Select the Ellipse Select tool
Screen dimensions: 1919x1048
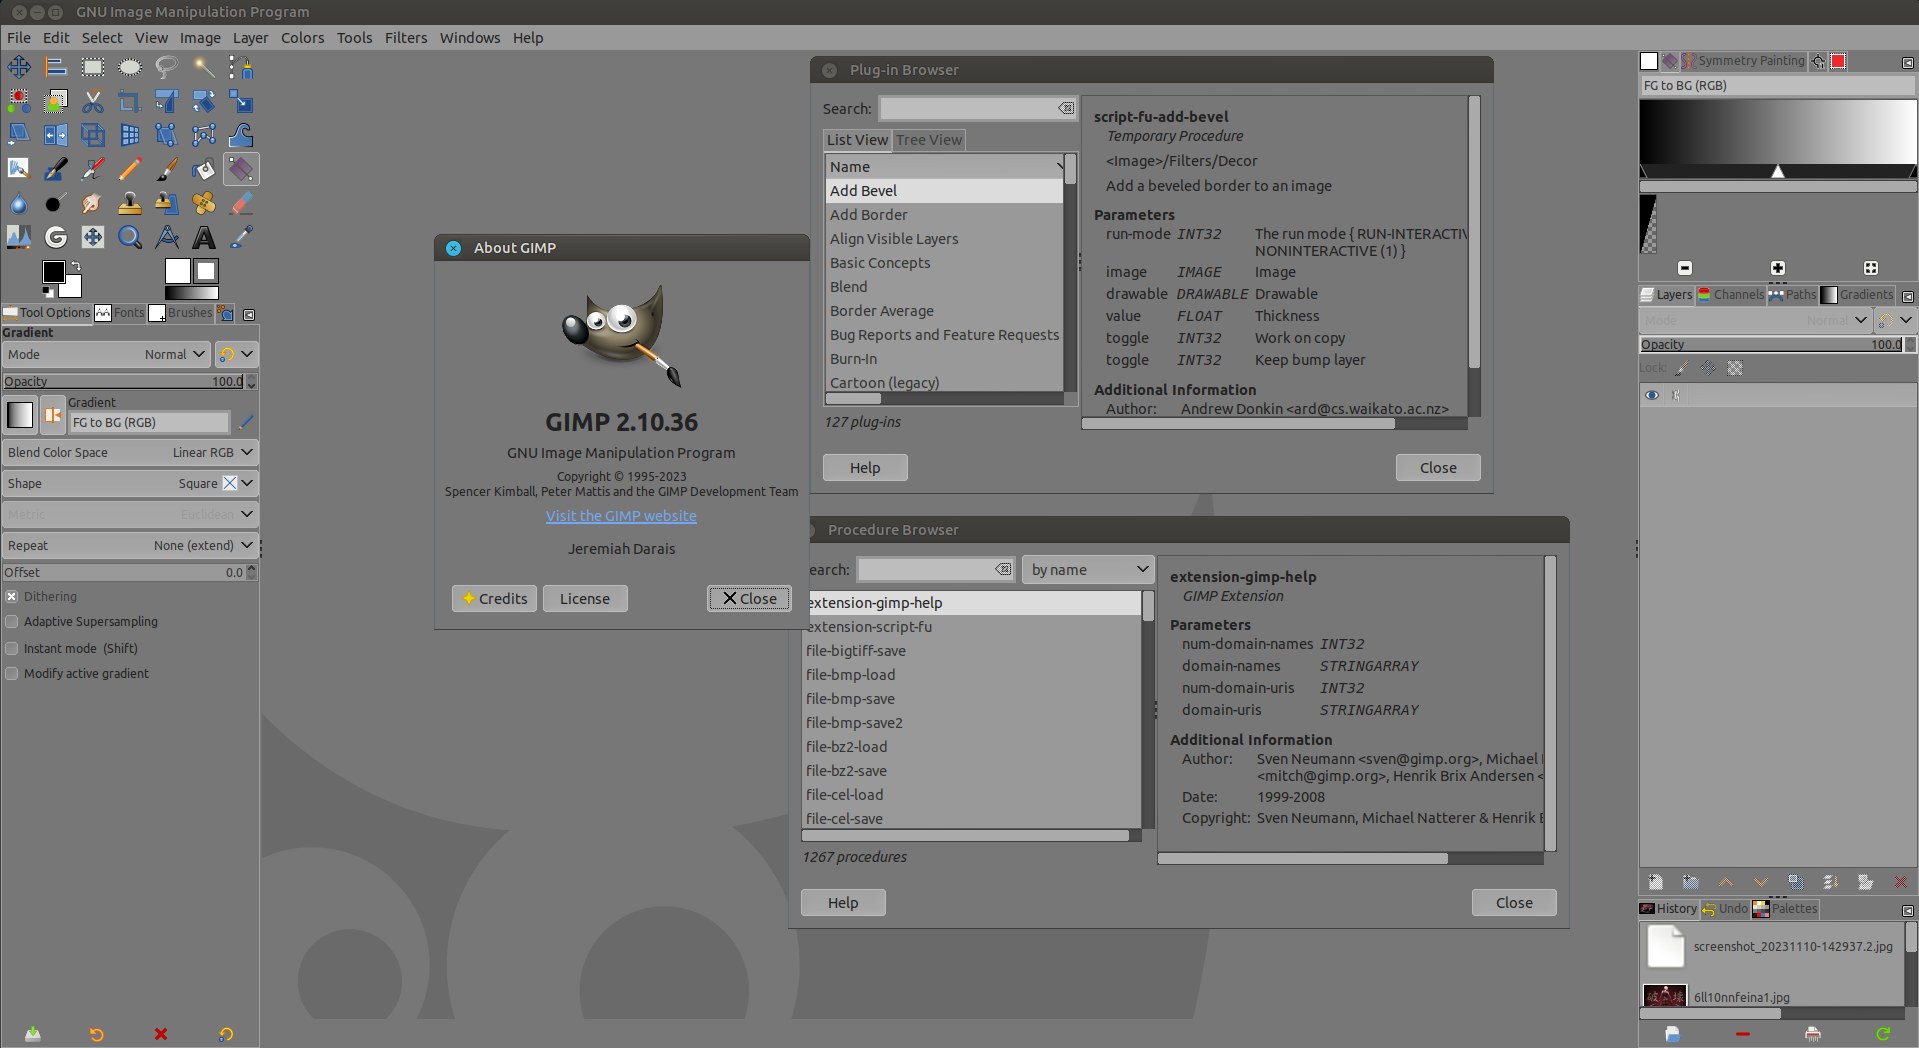[130, 67]
